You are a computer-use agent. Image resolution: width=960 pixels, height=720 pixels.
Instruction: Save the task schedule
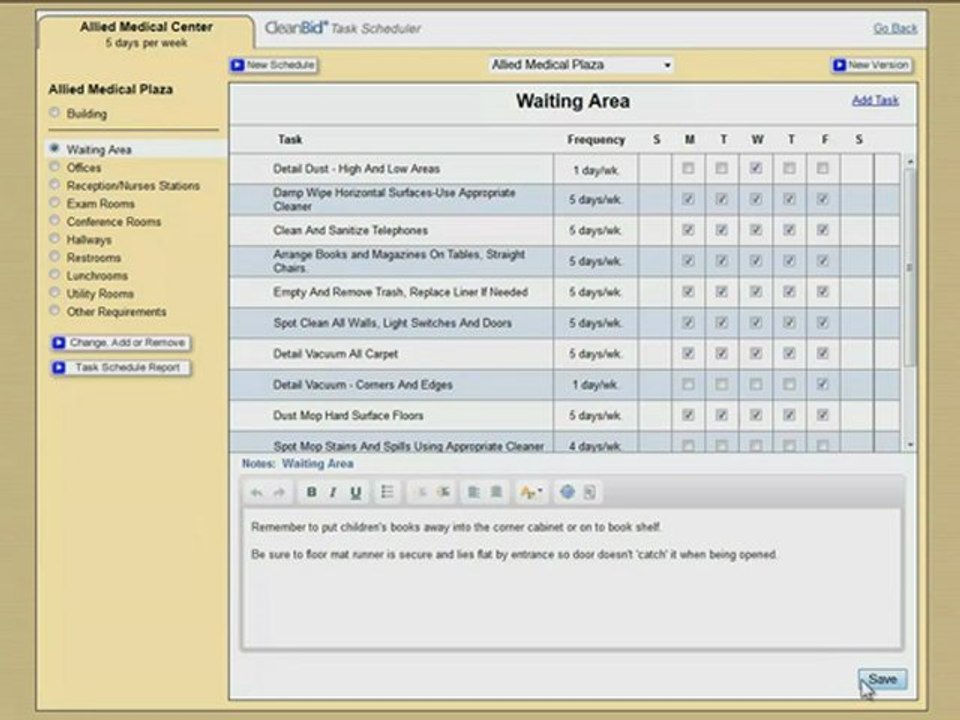coord(882,679)
